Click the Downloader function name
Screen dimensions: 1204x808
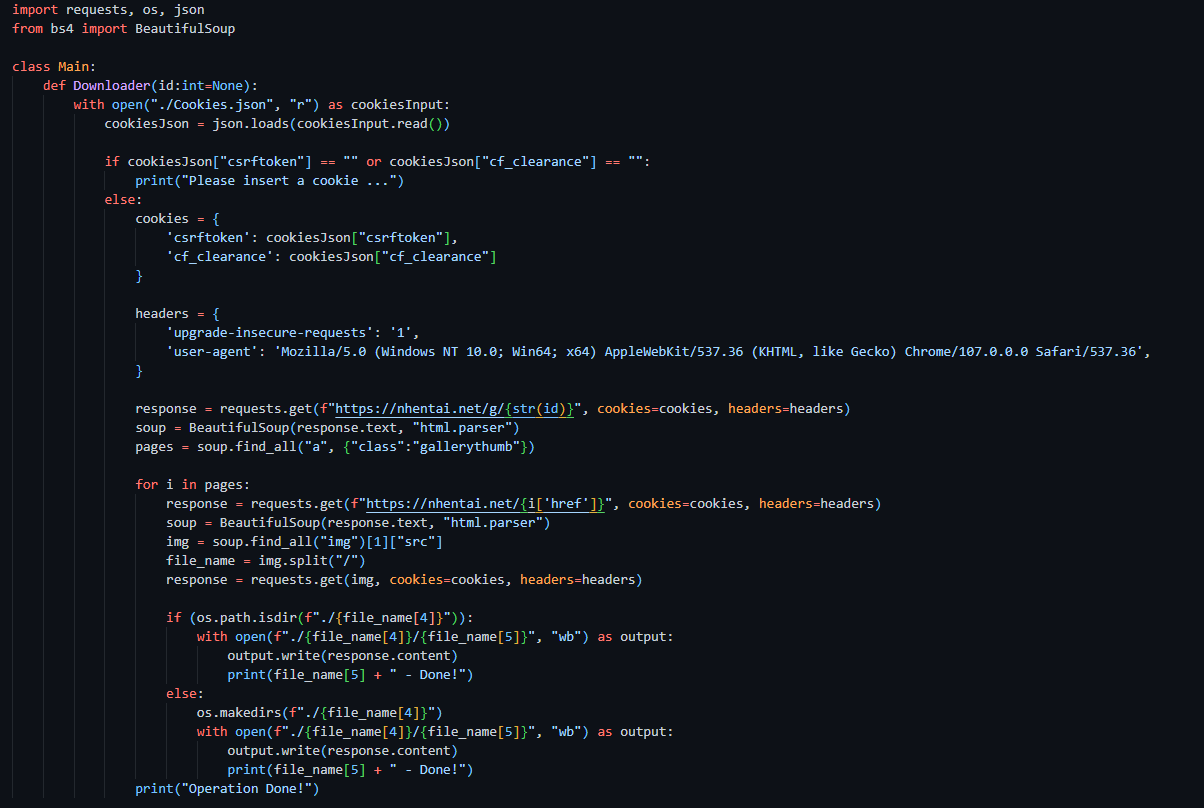click(110, 85)
